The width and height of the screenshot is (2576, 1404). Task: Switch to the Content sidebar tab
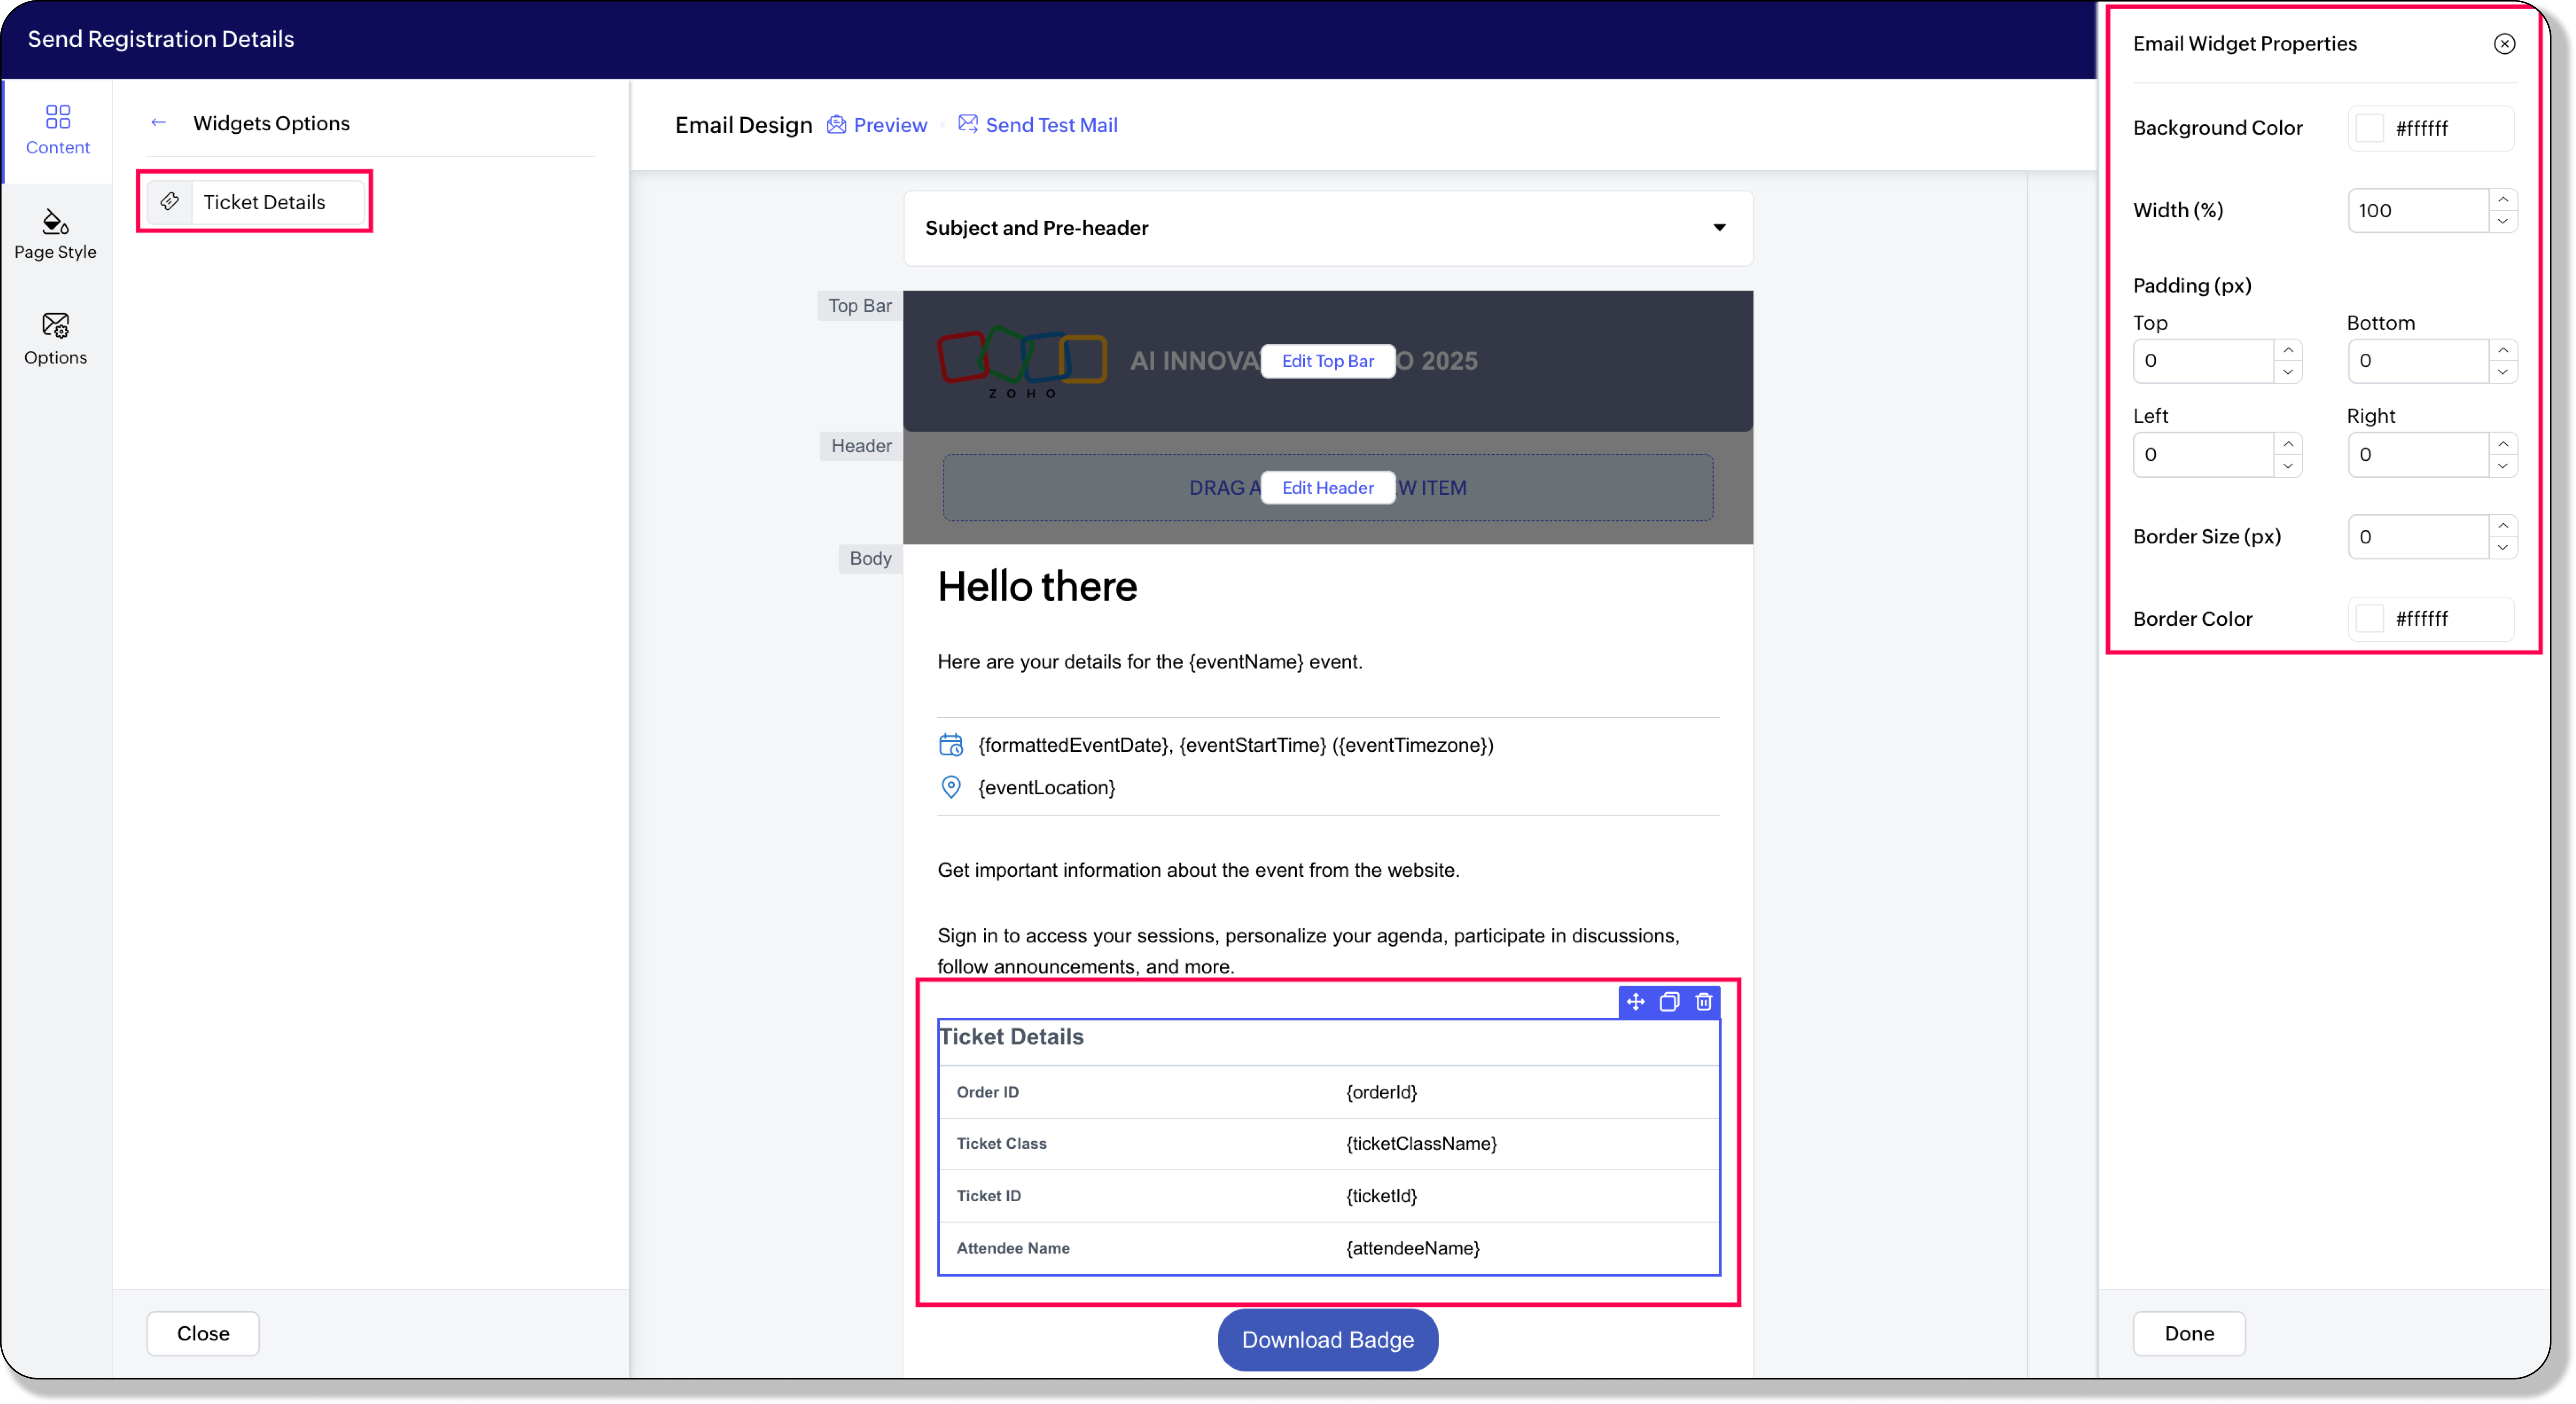[58, 130]
